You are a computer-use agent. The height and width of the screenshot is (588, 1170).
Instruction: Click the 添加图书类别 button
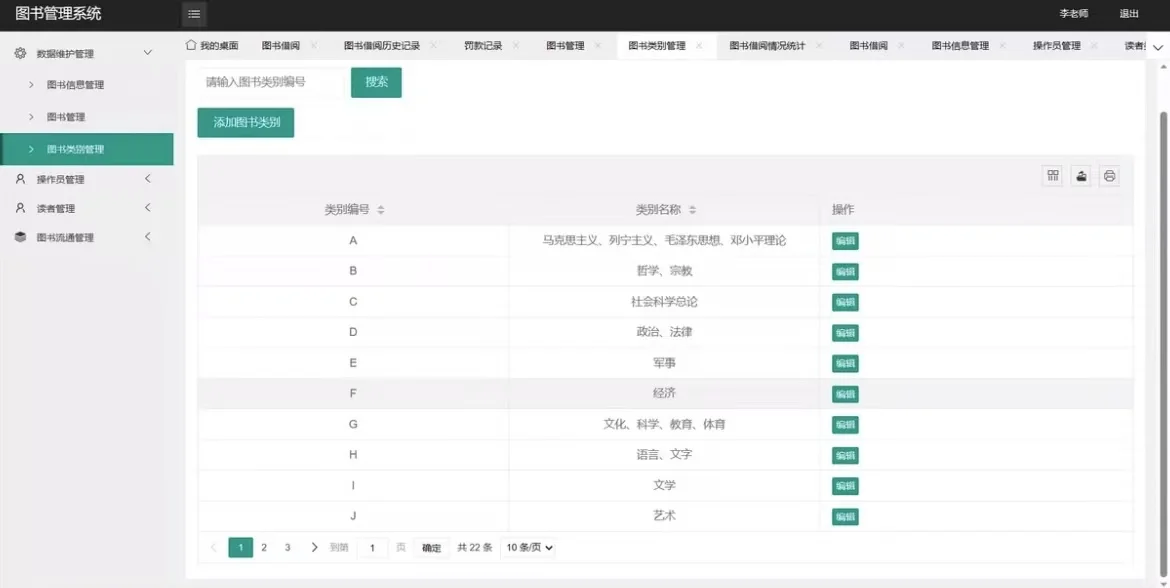[245, 121]
